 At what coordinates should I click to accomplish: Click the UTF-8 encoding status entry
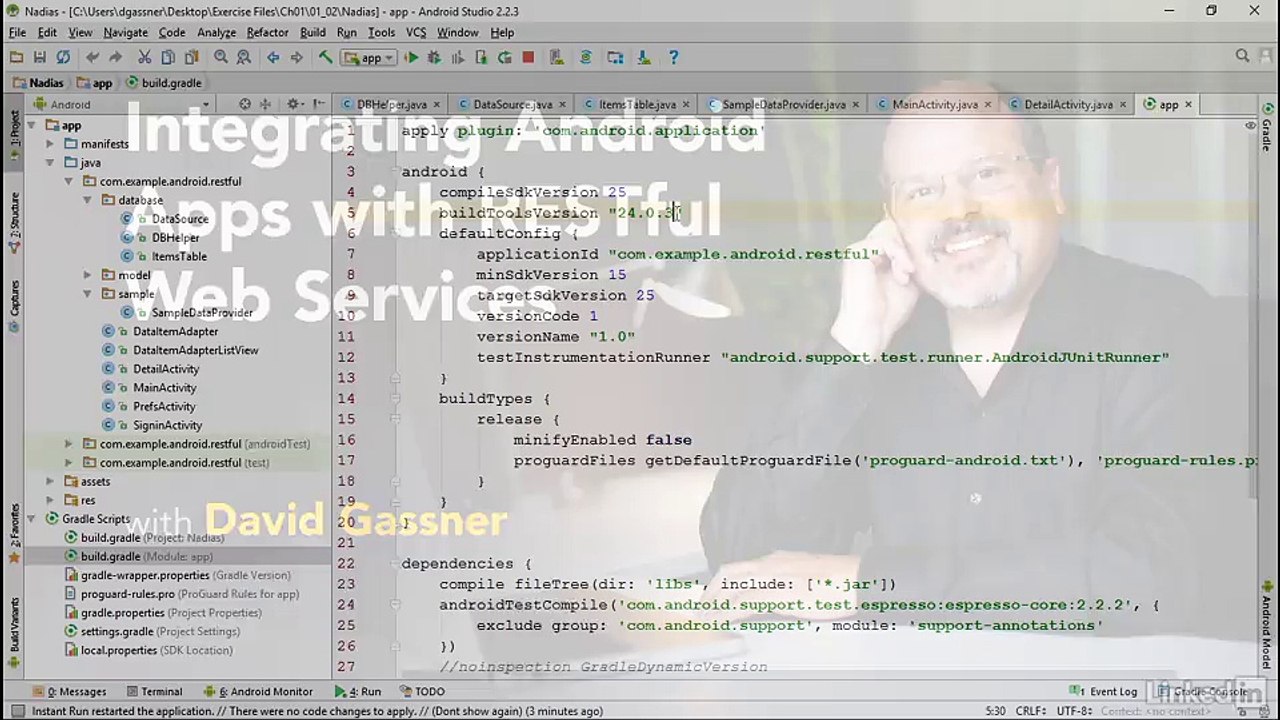click(1075, 711)
